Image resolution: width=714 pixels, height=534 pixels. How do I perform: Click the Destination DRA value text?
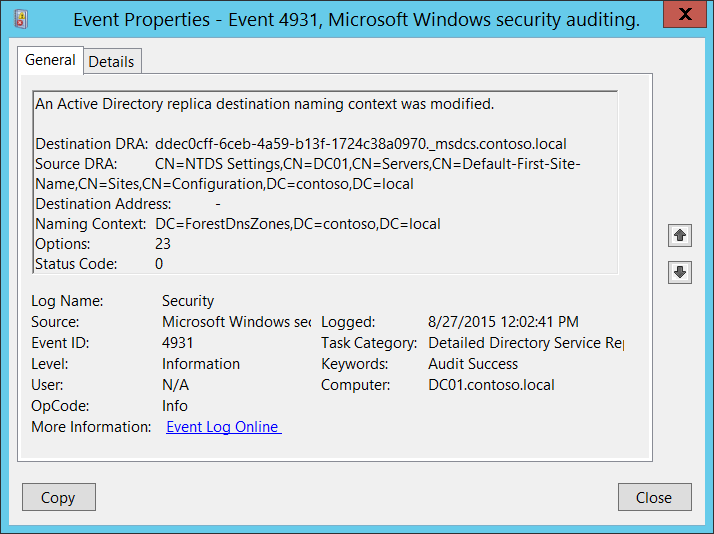coord(361,144)
